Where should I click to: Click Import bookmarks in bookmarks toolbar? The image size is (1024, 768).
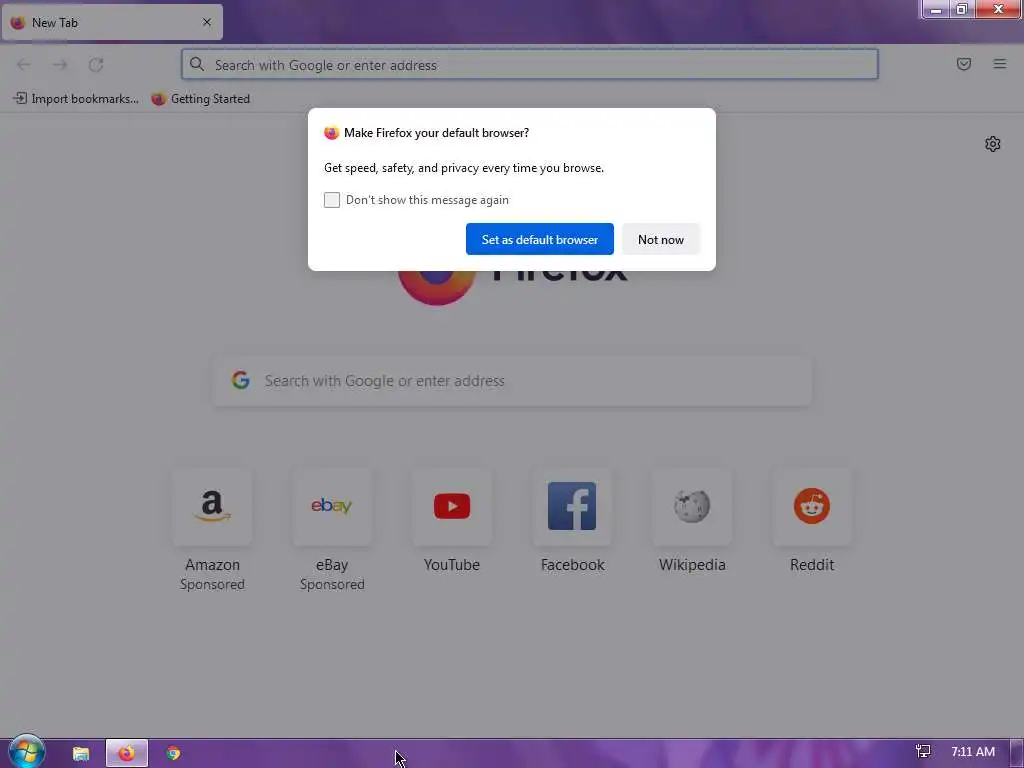coord(76,99)
